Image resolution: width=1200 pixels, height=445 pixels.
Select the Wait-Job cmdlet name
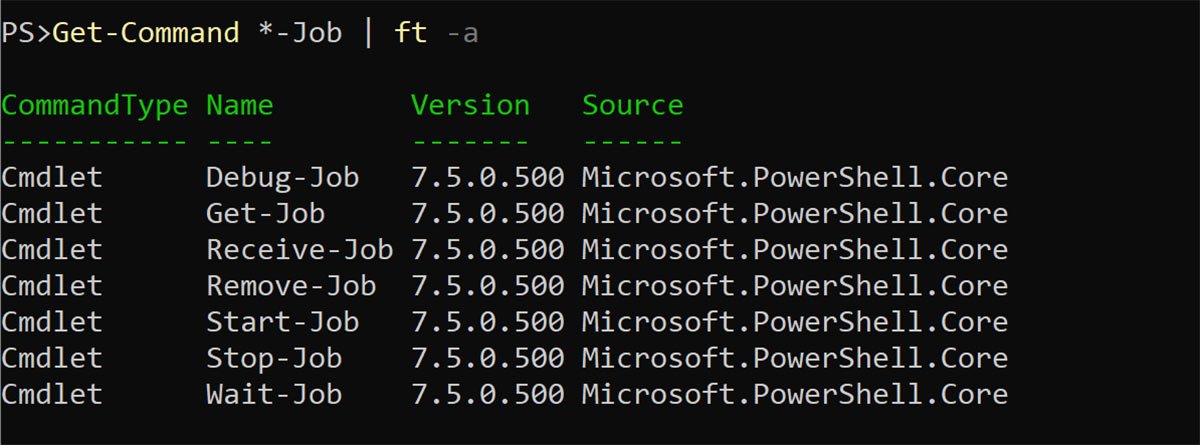pos(274,394)
